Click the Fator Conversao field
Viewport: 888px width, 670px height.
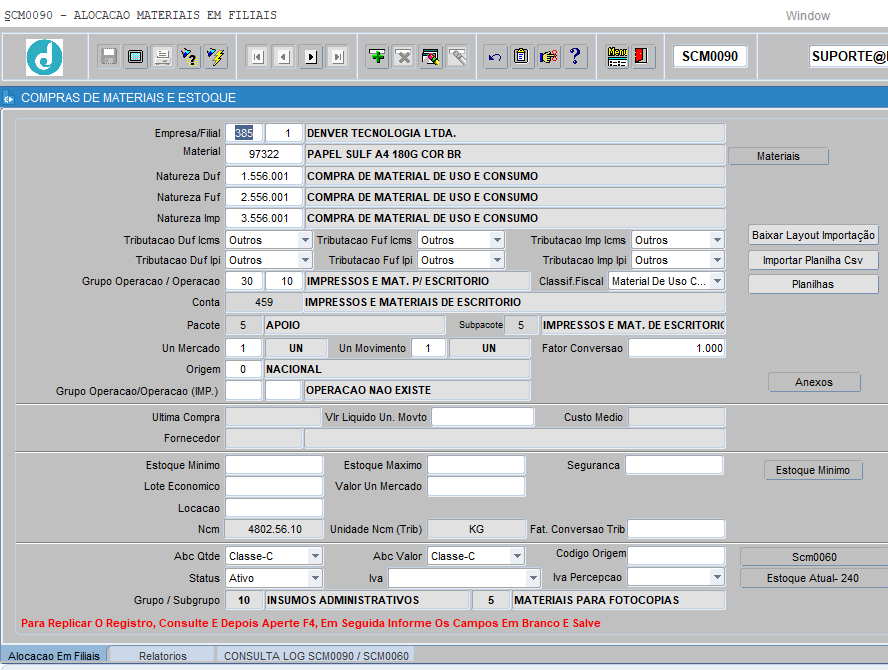coord(677,348)
